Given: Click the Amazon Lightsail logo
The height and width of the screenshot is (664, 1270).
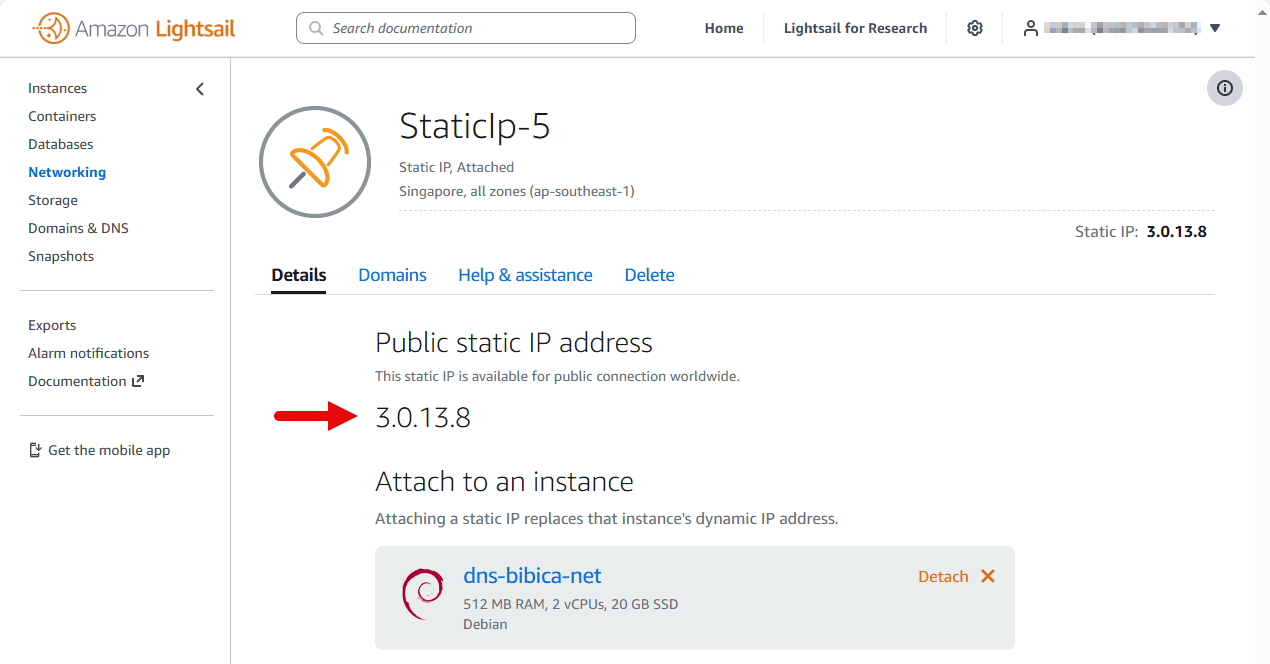Looking at the screenshot, I should point(134,28).
